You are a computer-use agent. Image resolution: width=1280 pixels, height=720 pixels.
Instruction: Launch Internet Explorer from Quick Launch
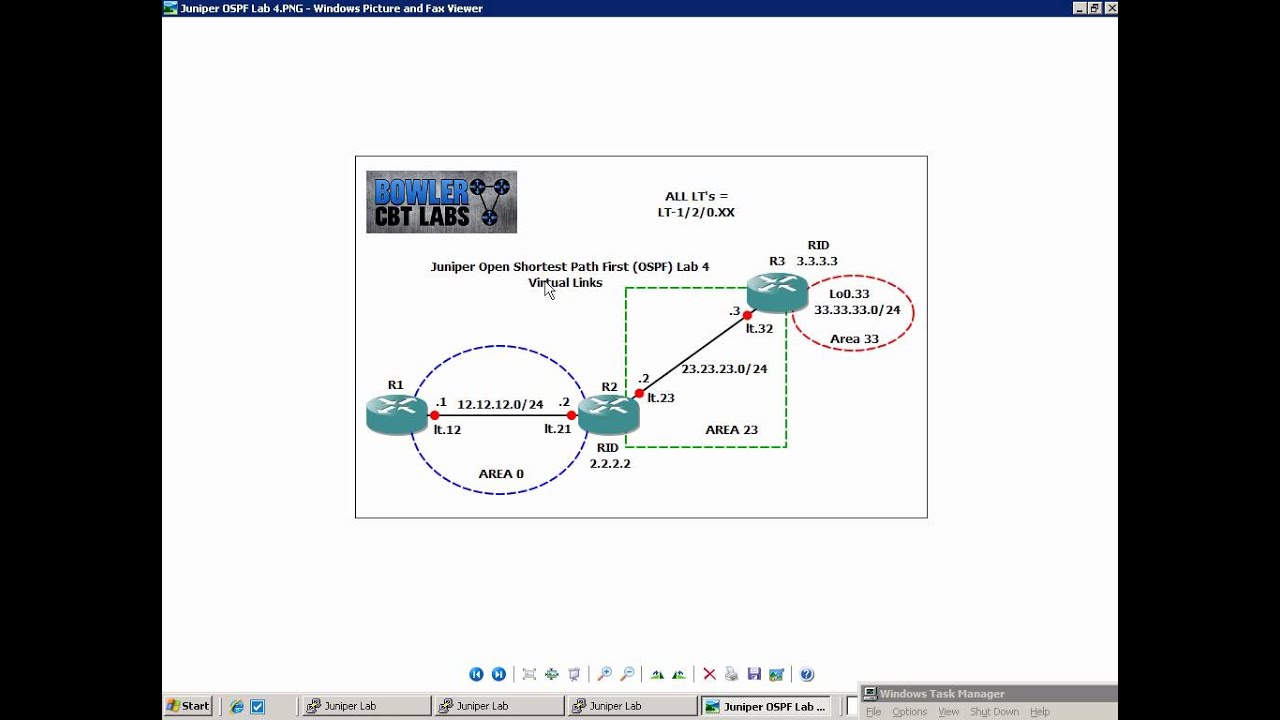(x=237, y=706)
